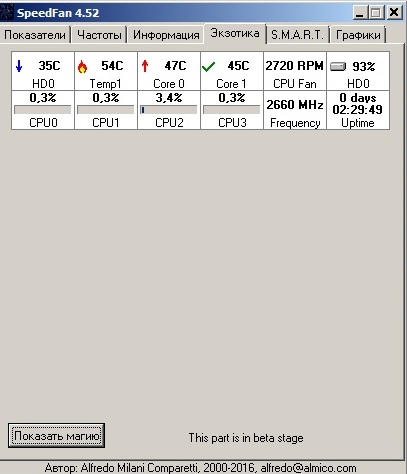
Task: Click the SpeedFan title bar app icon
Action: (x=7, y=13)
